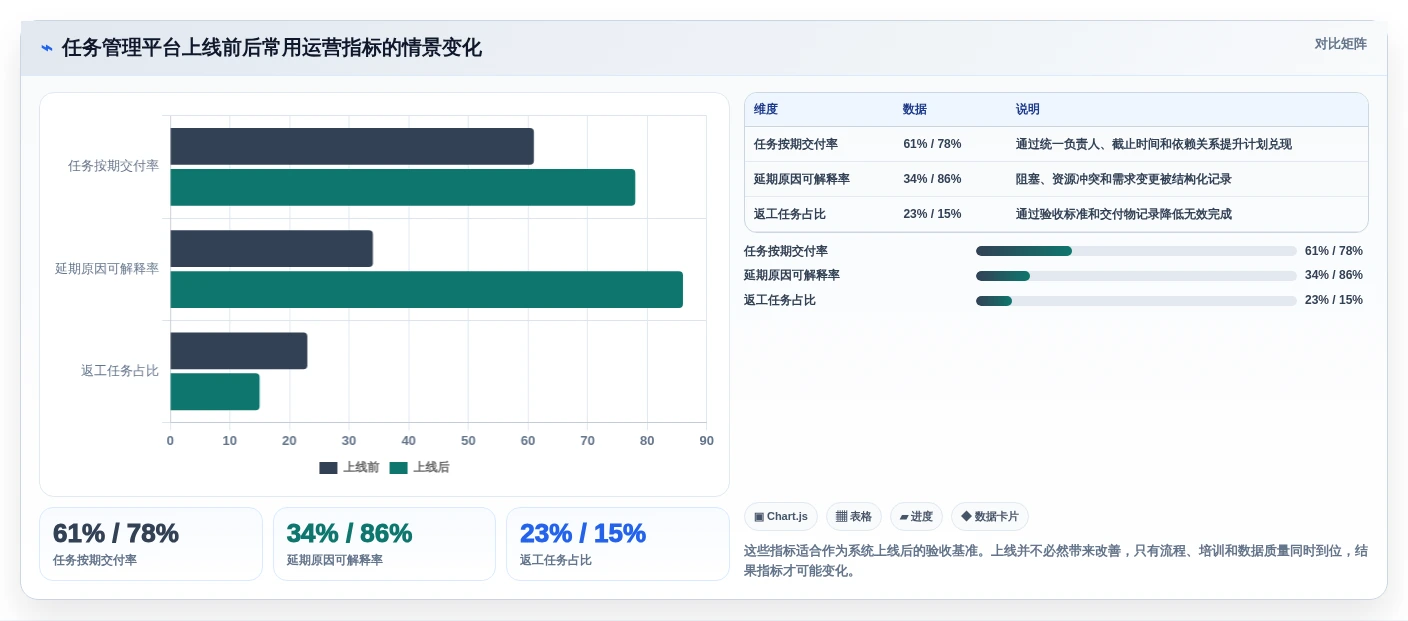The height and width of the screenshot is (621, 1408).
Task: Click table cell 任务按期交付率
Action: pyautogui.click(x=796, y=144)
